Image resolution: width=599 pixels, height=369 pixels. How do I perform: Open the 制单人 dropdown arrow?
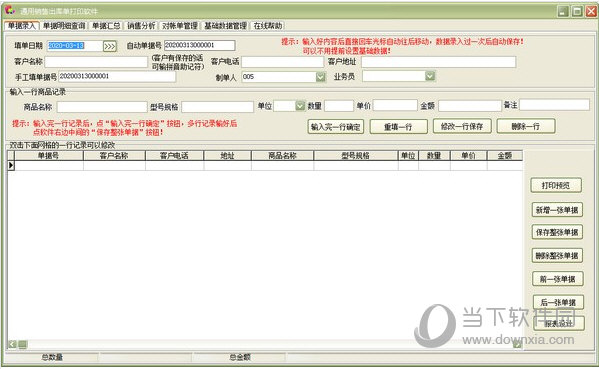point(321,77)
